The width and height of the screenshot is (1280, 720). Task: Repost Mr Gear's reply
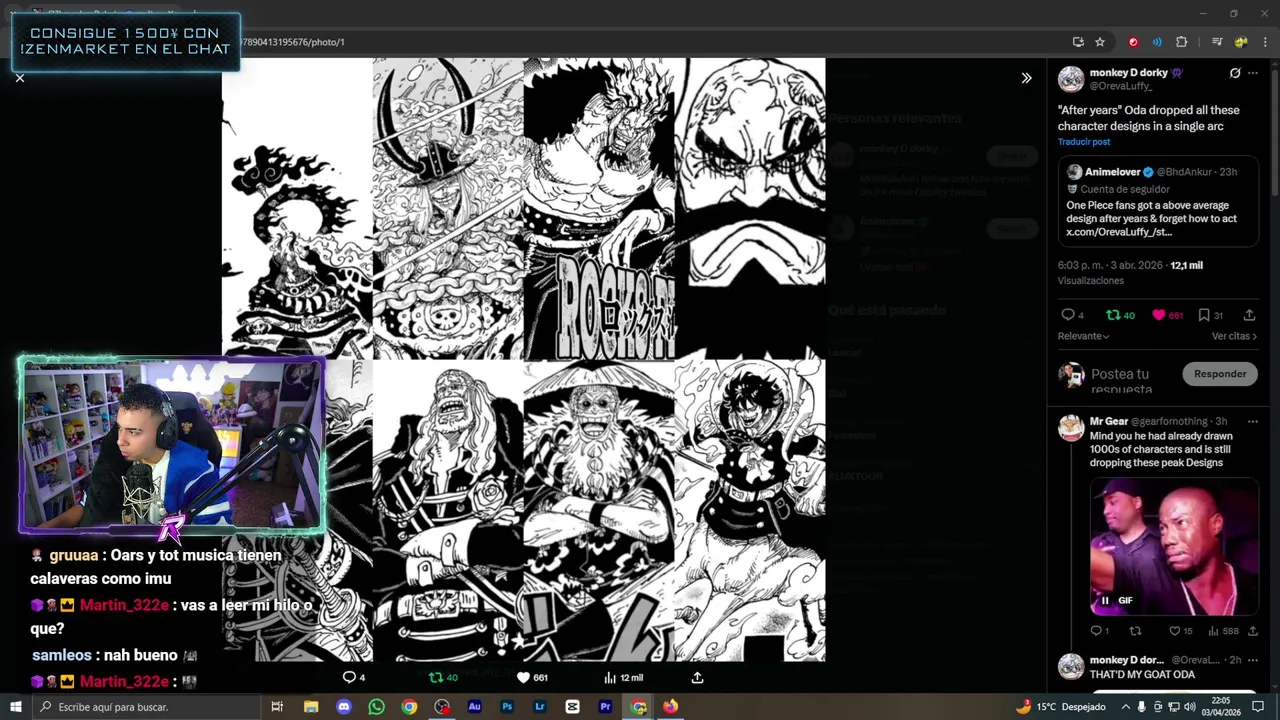1135,631
